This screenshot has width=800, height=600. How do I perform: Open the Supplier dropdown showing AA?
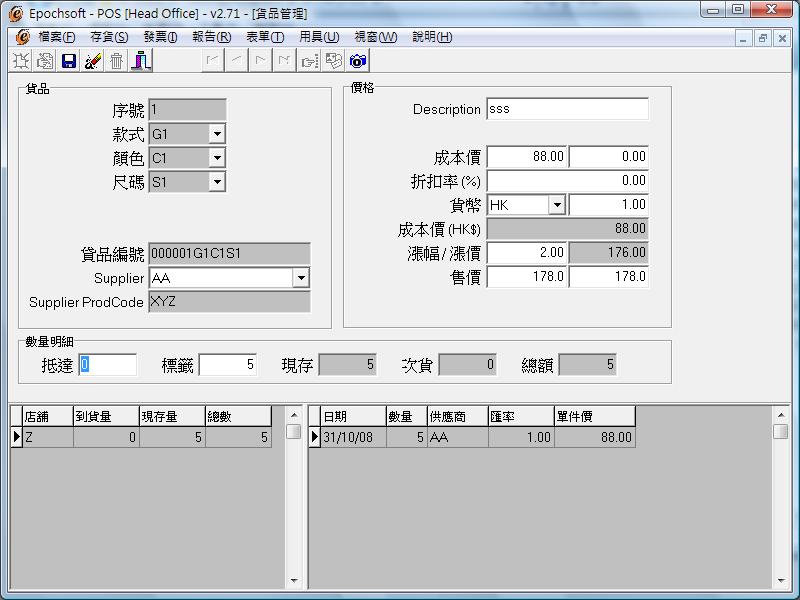[300, 278]
